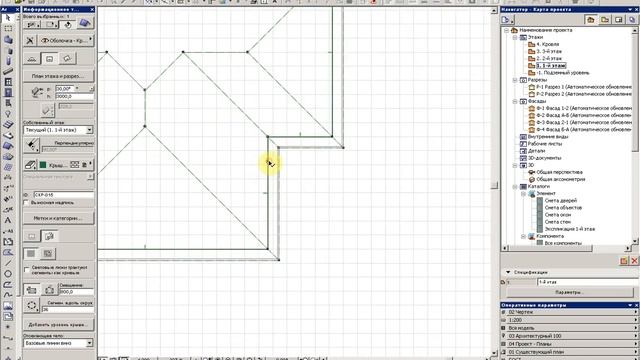This screenshot has height=360, width=640.
Task: Click the Publisher Sets icon in Navigator
Action: click(x=632, y=20)
